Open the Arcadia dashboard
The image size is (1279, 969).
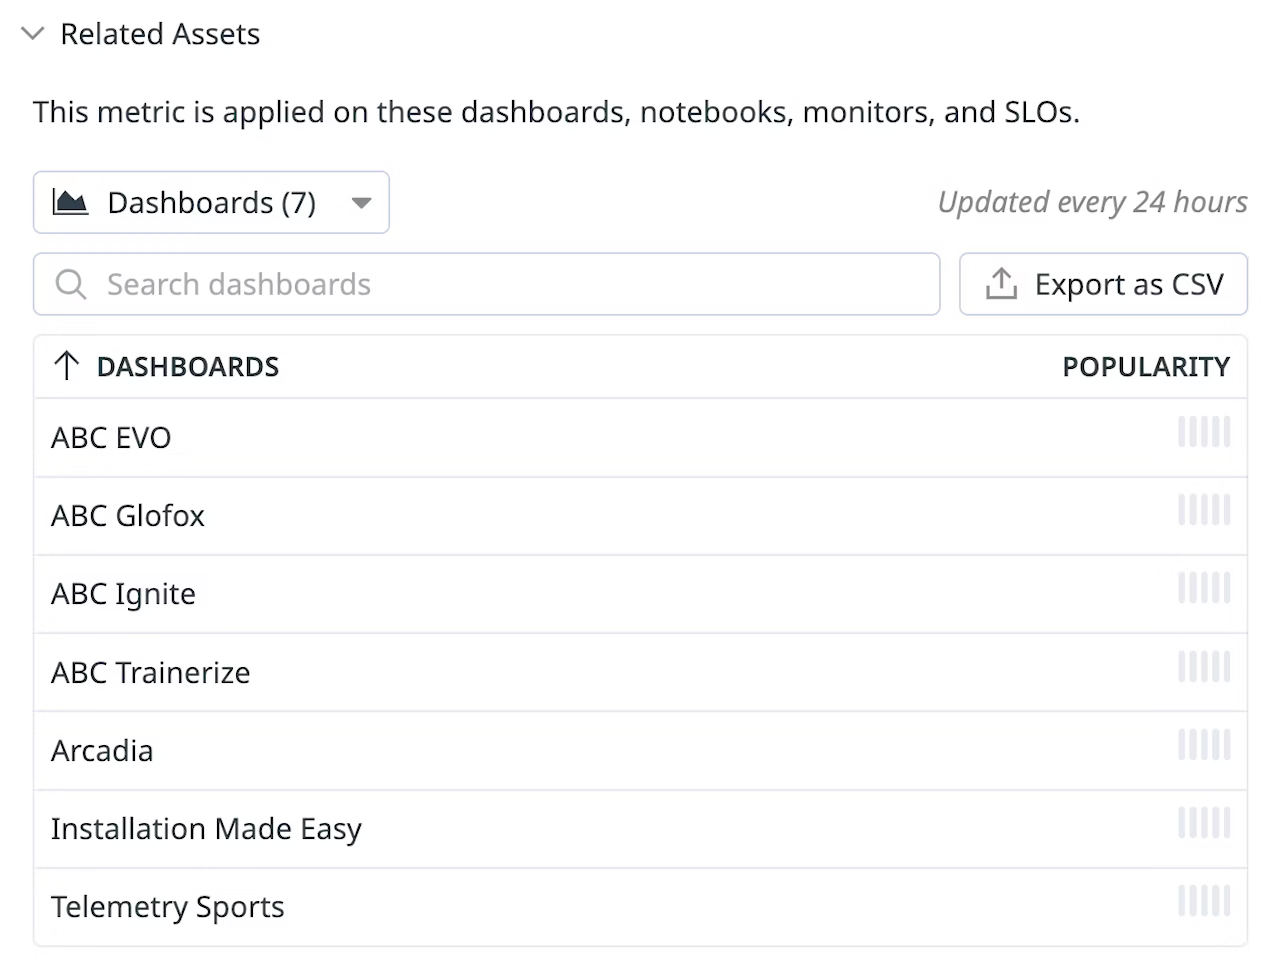(102, 751)
